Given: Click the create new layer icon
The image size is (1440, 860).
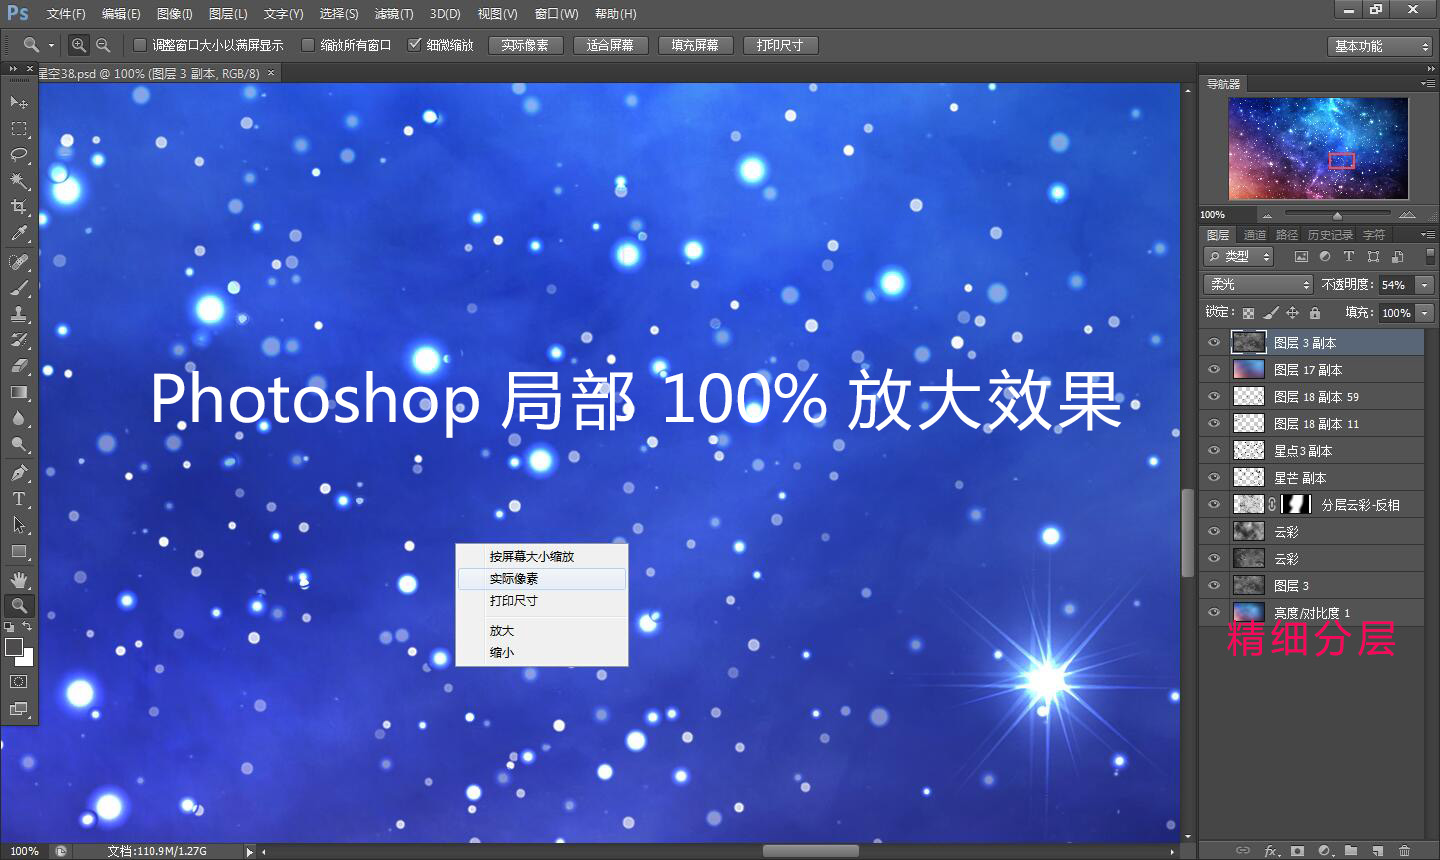Looking at the screenshot, I should pyautogui.click(x=1378, y=851).
